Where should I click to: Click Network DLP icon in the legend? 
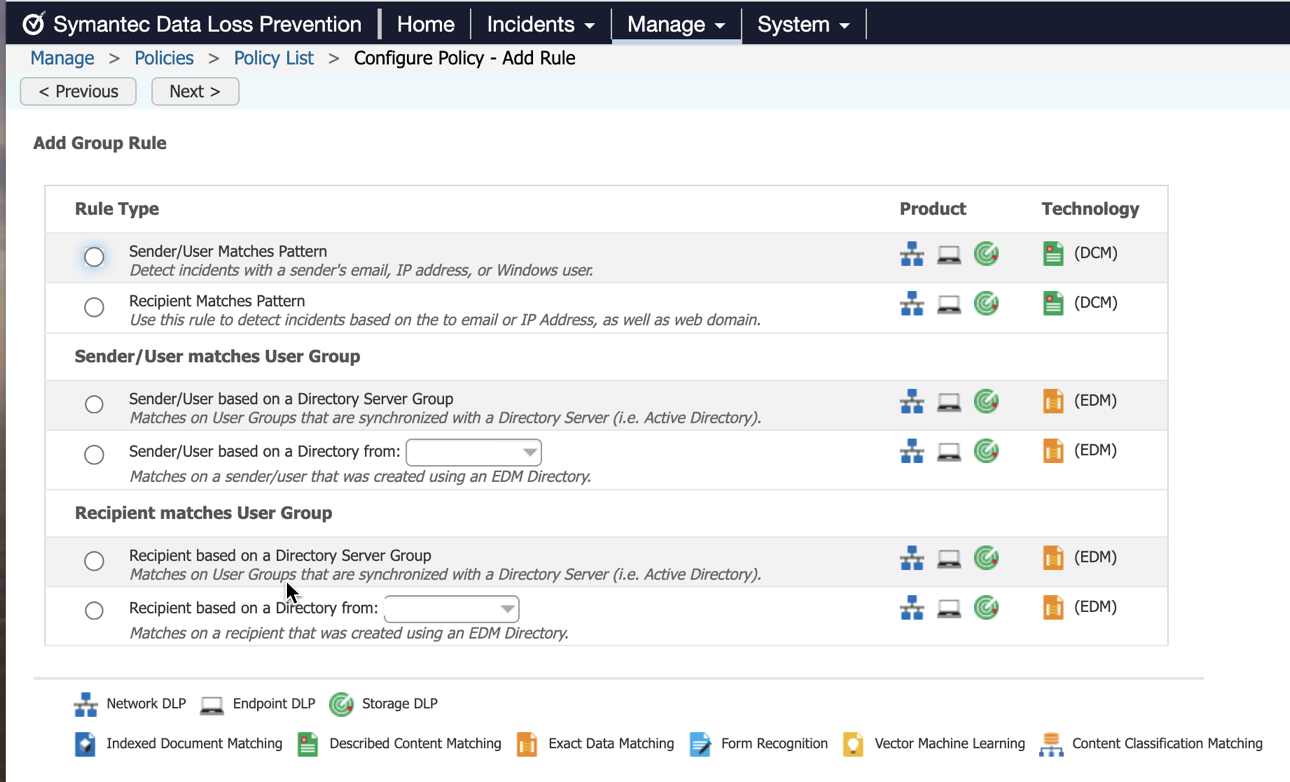tap(86, 705)
